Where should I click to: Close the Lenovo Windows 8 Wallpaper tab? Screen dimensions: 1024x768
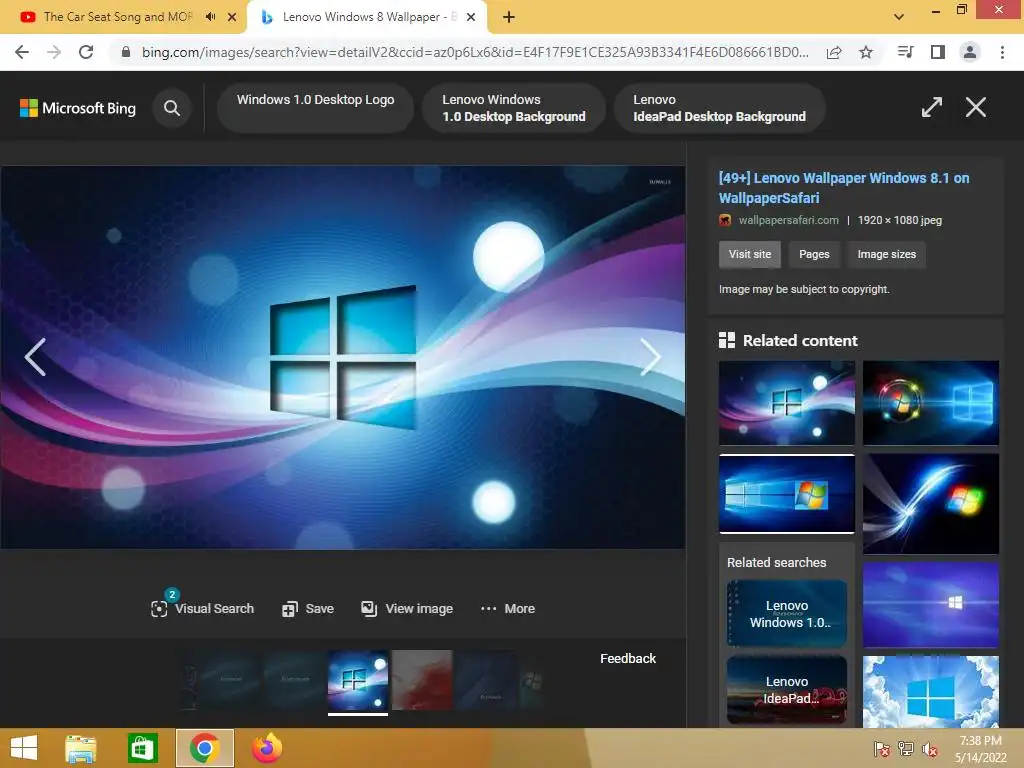pos(470,17)
